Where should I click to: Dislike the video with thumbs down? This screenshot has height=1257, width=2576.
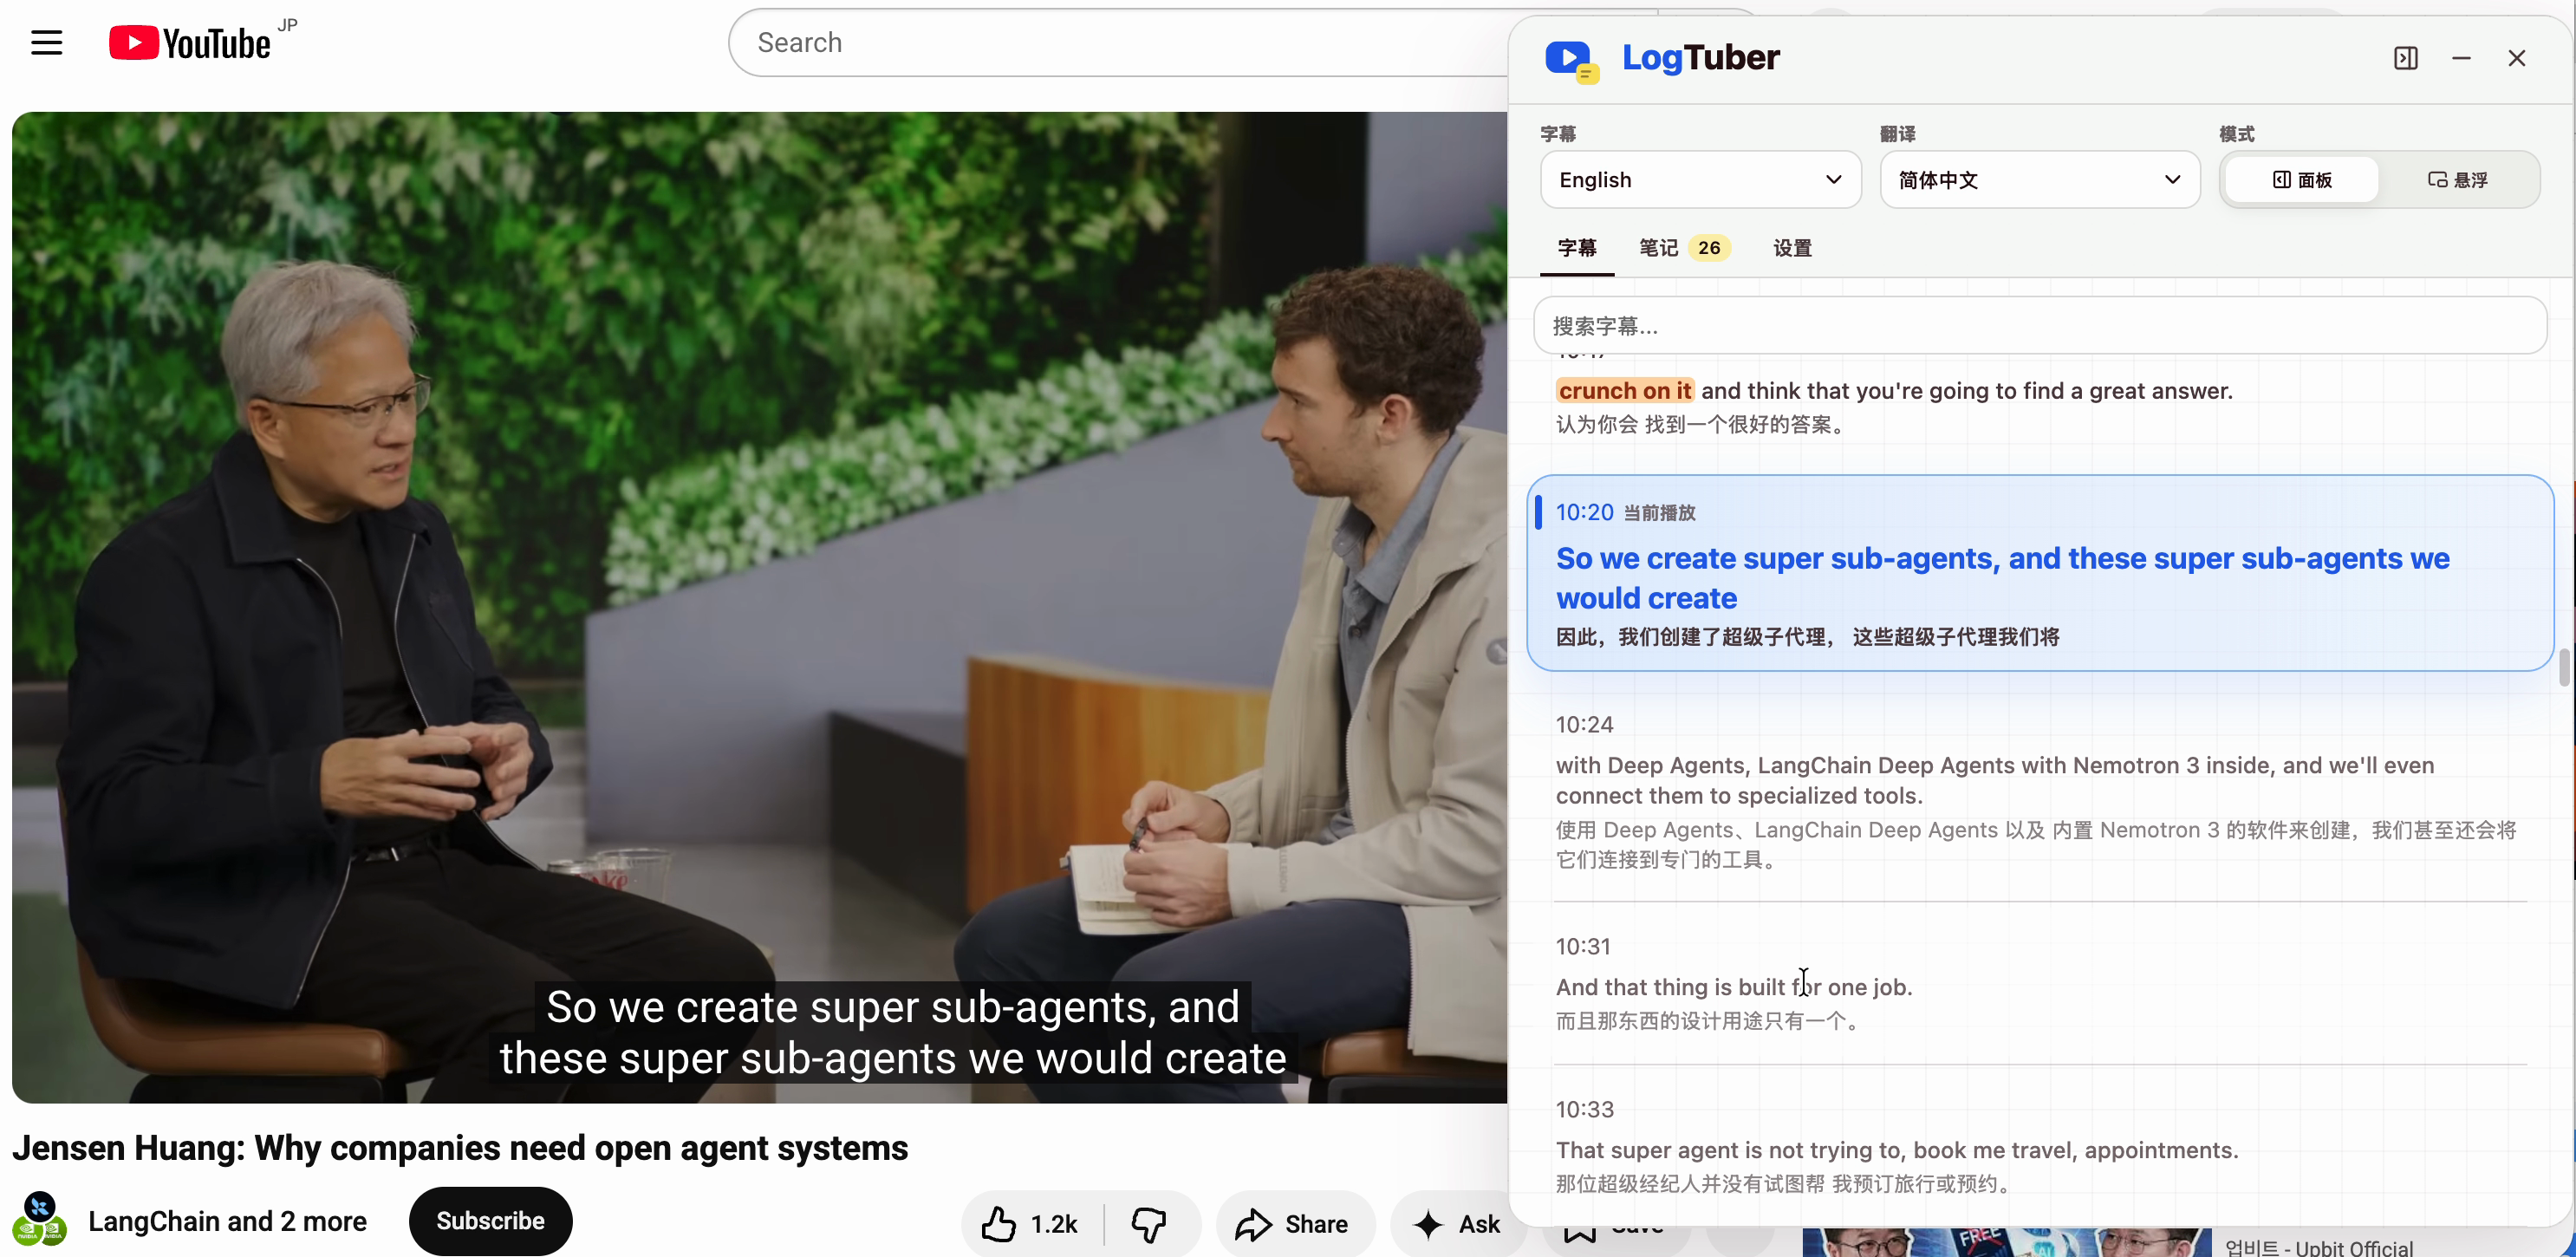1149,1224
